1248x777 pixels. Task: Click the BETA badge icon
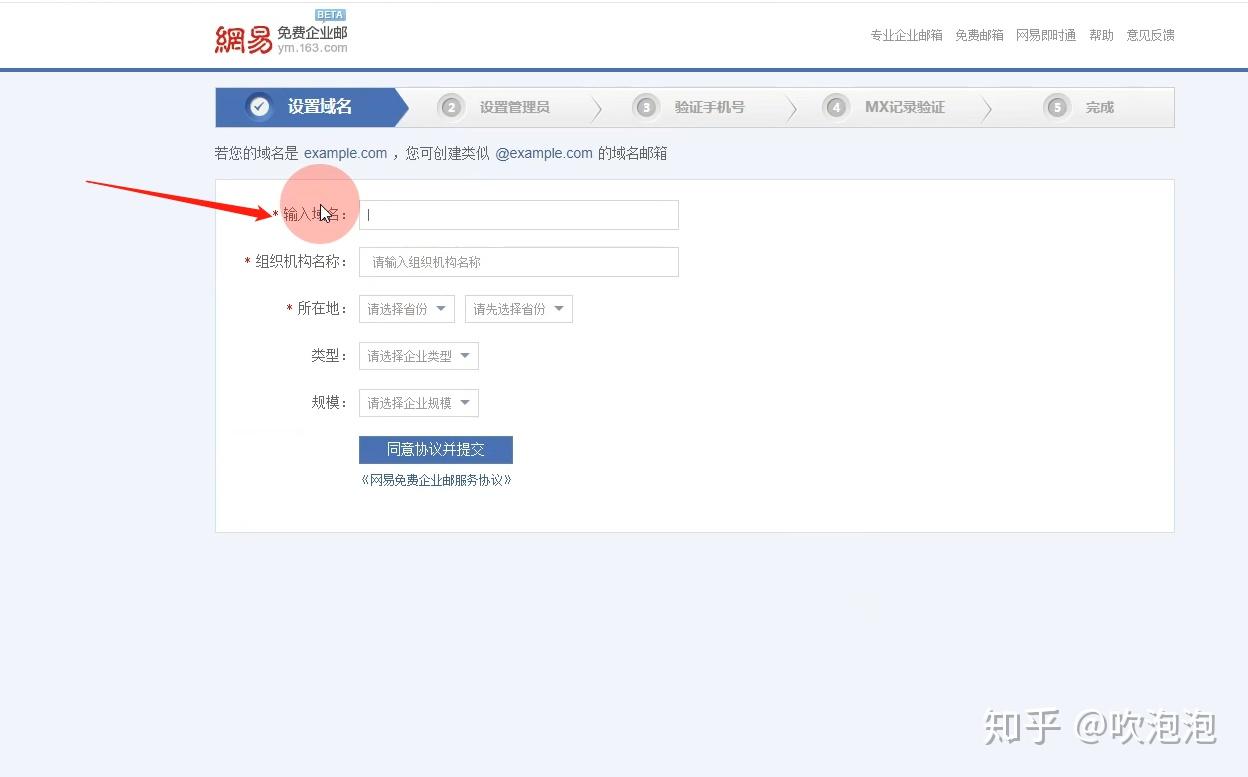pos(330,15)
